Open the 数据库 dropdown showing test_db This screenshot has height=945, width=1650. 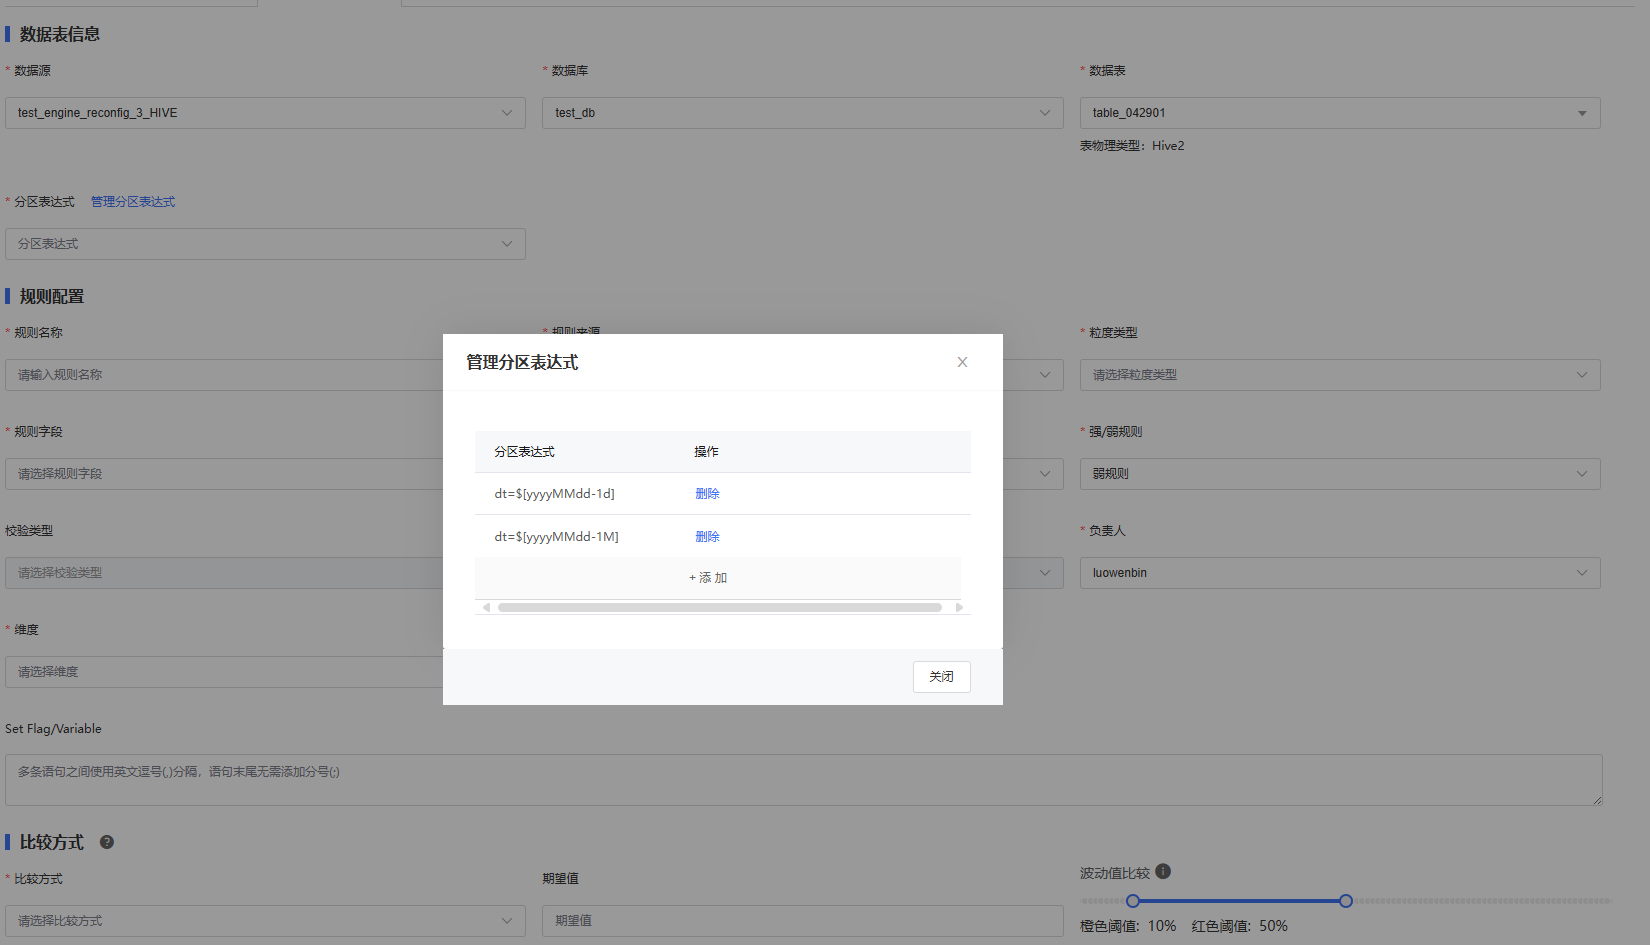(x=803, y=113)
